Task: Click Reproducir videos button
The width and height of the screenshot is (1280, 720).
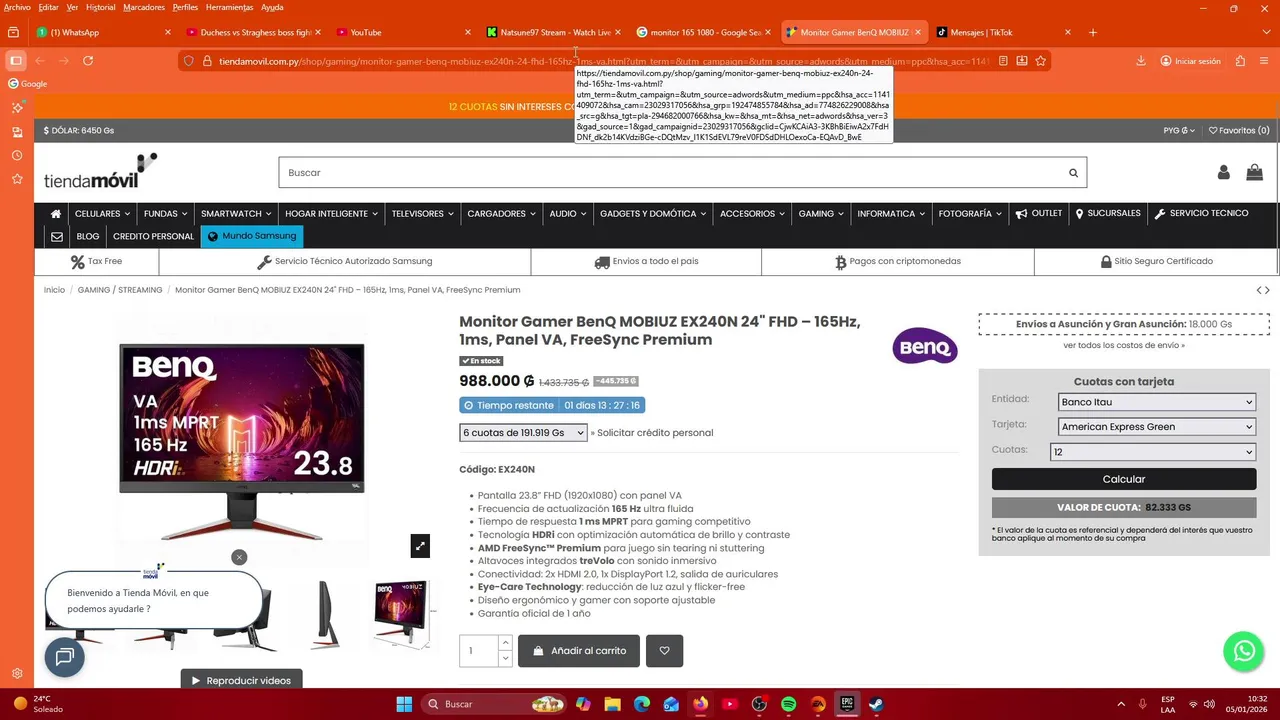Action: tap(241, 681)
